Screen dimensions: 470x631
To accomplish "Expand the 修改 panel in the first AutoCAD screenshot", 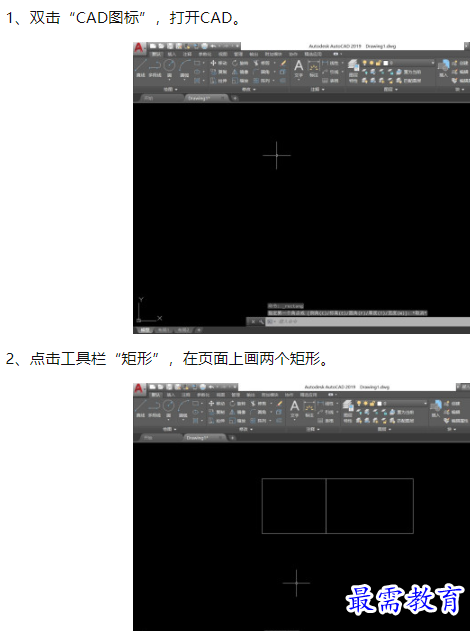I will (x=248, y=89).
